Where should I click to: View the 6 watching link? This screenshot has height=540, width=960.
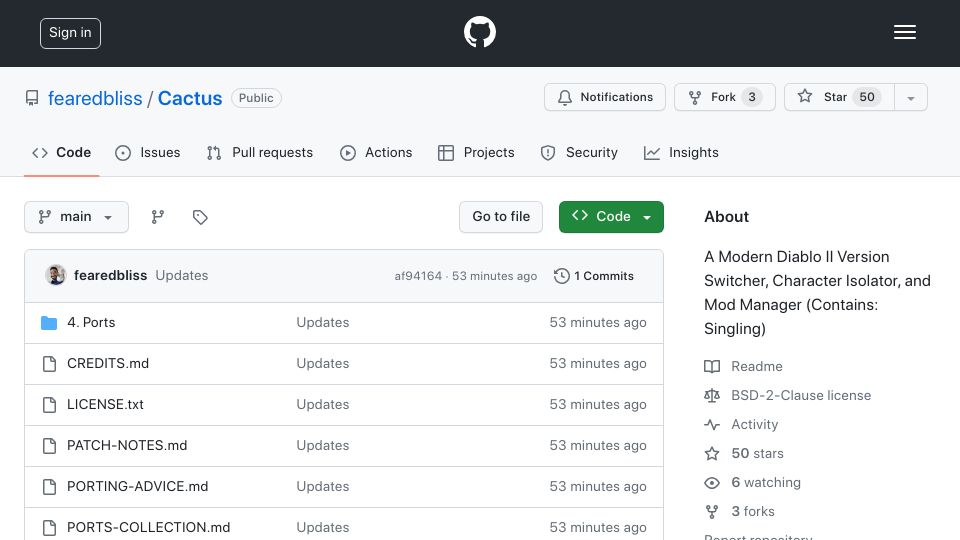[x=752, y=482]
